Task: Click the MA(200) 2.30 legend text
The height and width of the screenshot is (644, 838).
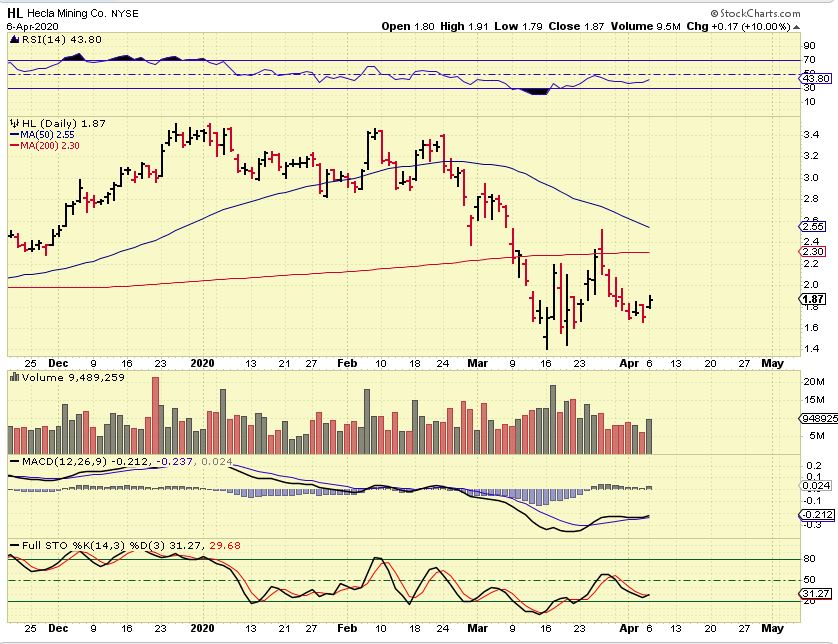Action: pos(50,145)
